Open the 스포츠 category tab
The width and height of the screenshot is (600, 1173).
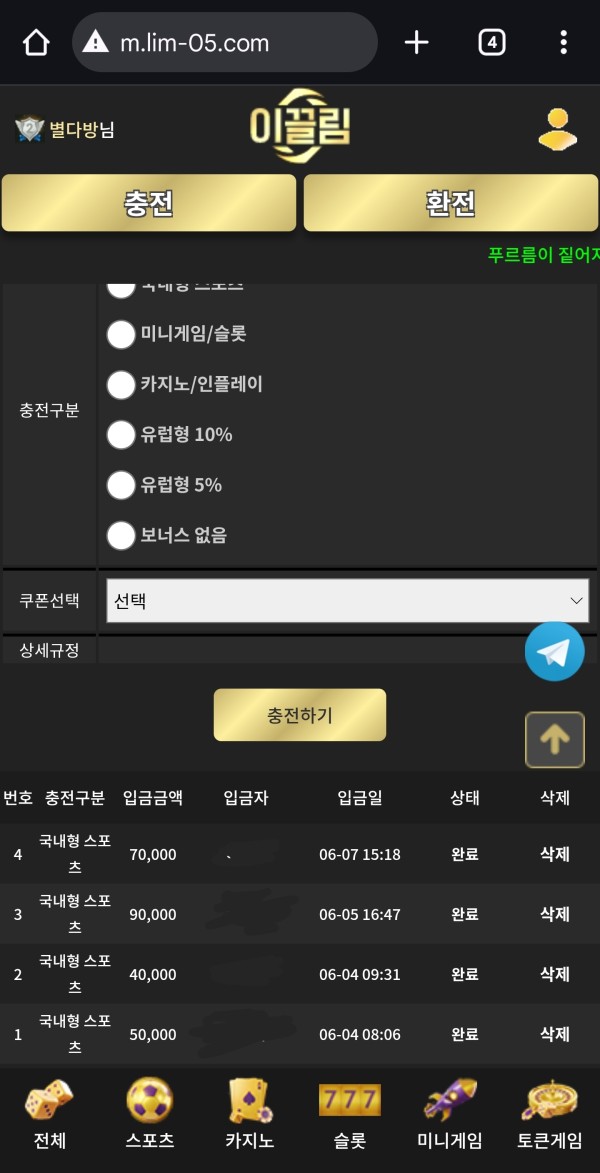(150, 1114)
